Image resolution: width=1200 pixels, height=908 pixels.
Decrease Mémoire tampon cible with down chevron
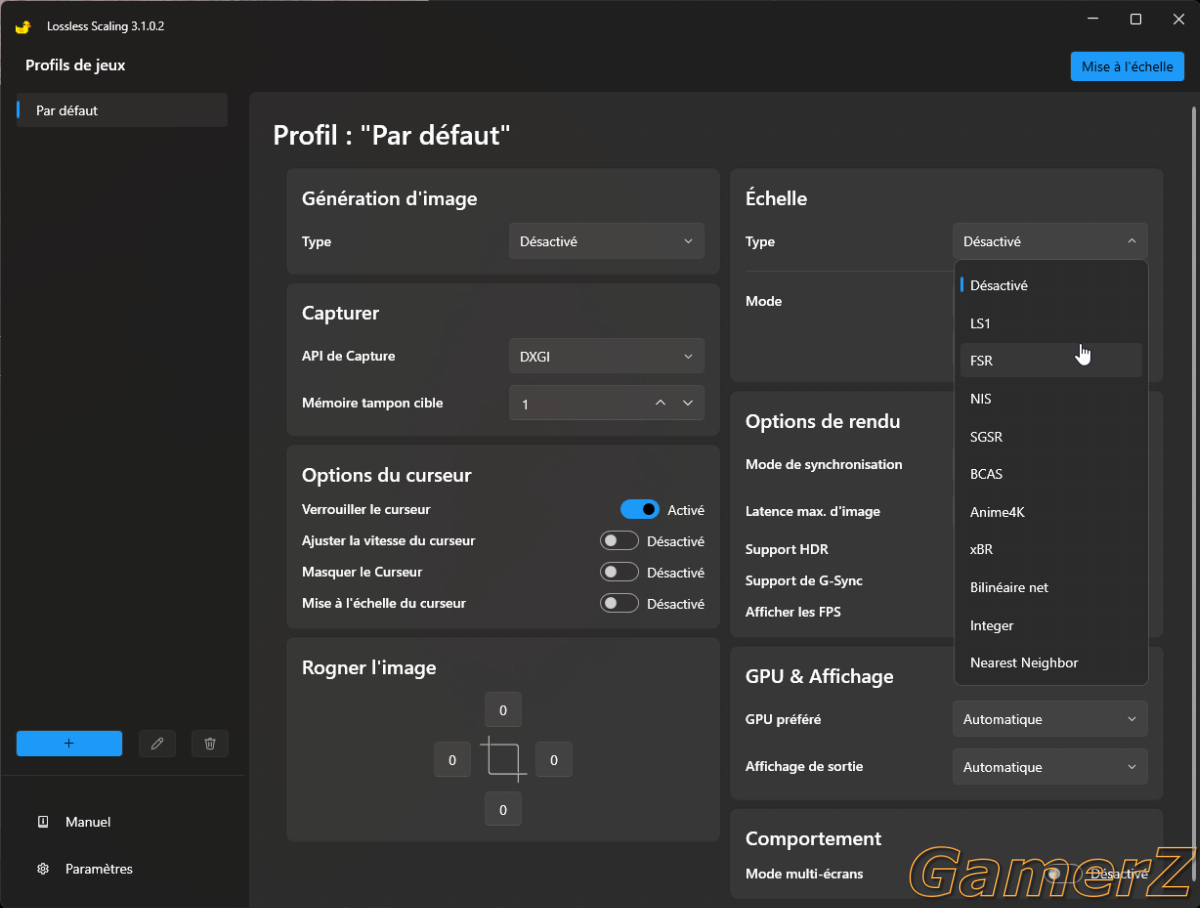[x=688, y=403]
